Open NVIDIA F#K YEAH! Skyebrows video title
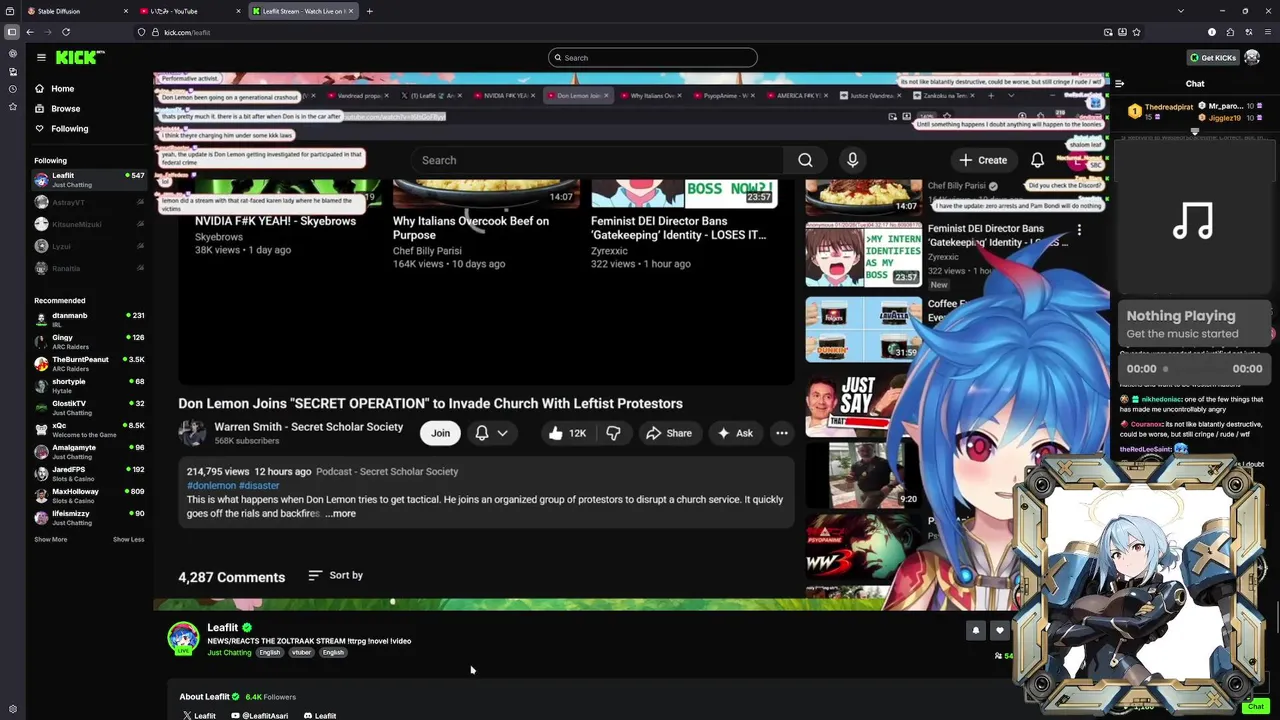 (275, 221)
